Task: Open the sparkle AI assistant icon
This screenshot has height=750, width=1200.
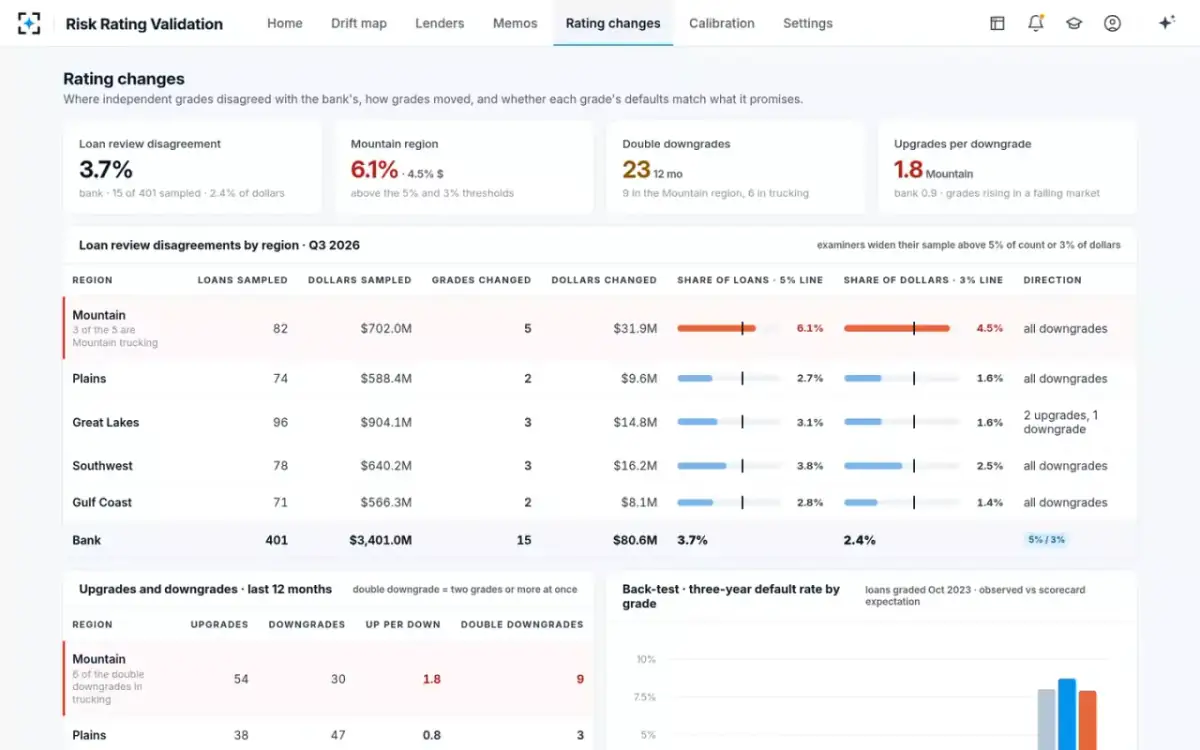Action: [1166, 23]
